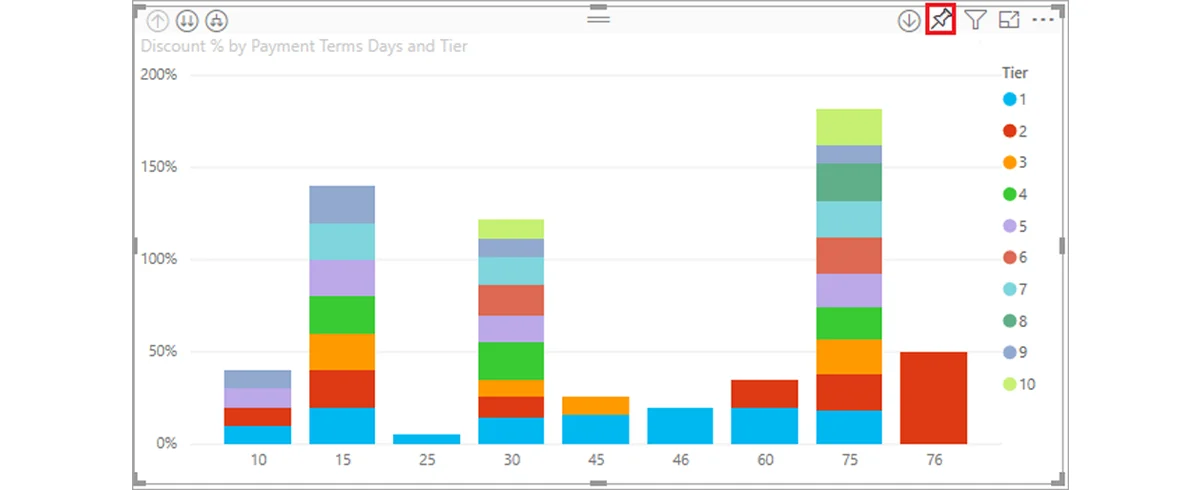Image resolution: width=1200 pixels, height=490 pixels.
Task: Select Tier 1 blue legend marker
Action: click(1009, 99)
